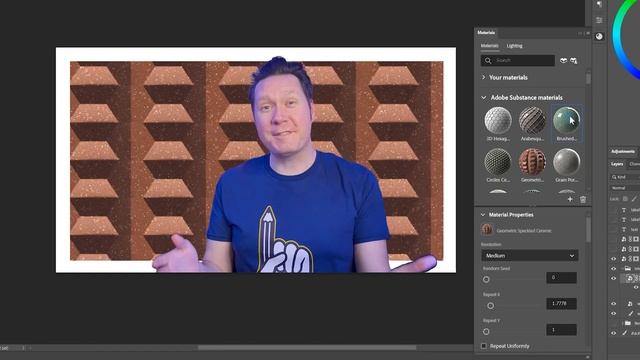This screenshot has height=360, width=640.
Task: Open the Materials panel flyout menu icon
Action: (588, 33)
